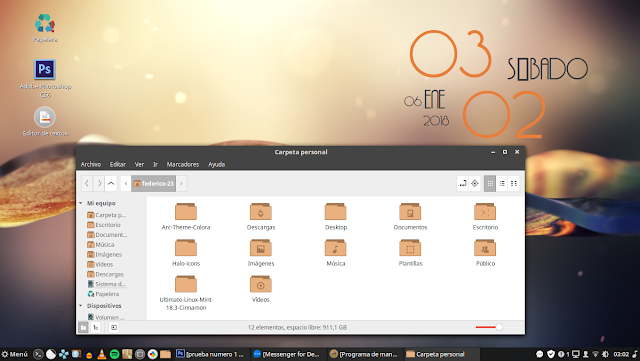Image resolution: width=640 pixels, height=361 pixels.
Task: Show places in sidebar via status bar button
Action: [x=83, y=327]
